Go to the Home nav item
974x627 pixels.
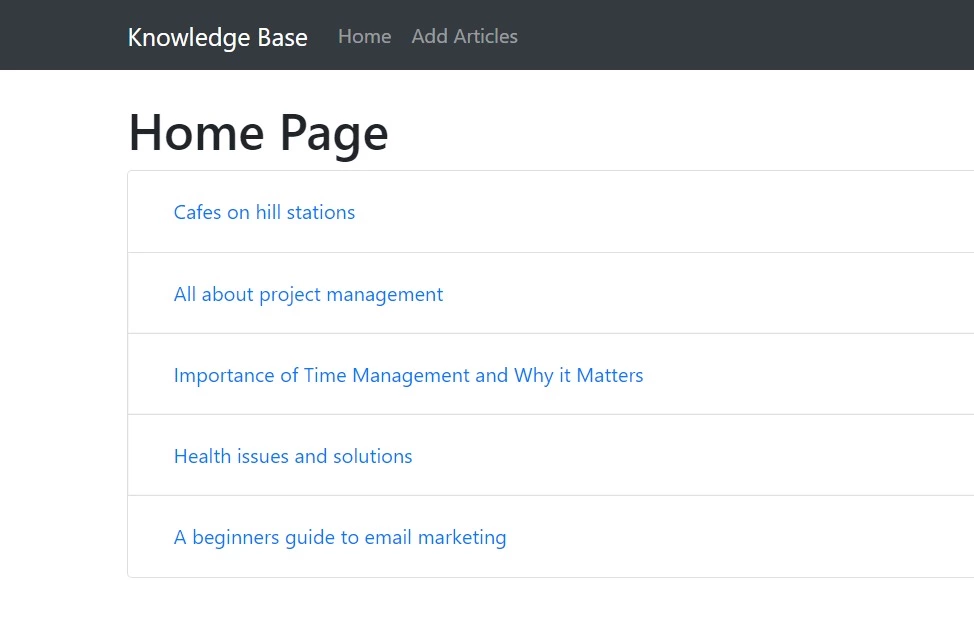tap(364, 36)
